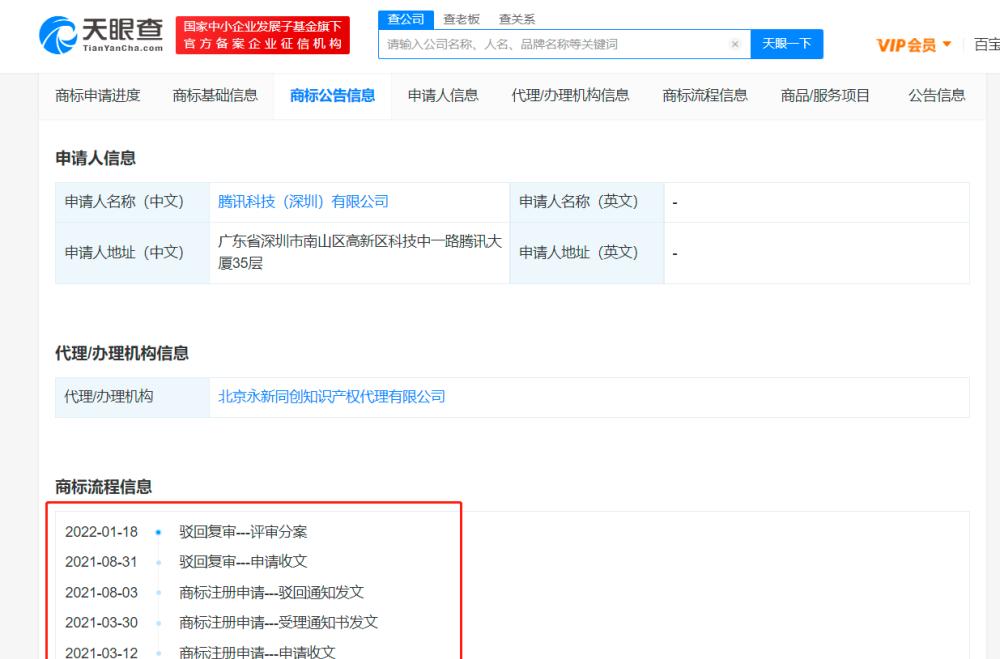Click the blue timeline dot for 2022-01-18

coord(158,532)
